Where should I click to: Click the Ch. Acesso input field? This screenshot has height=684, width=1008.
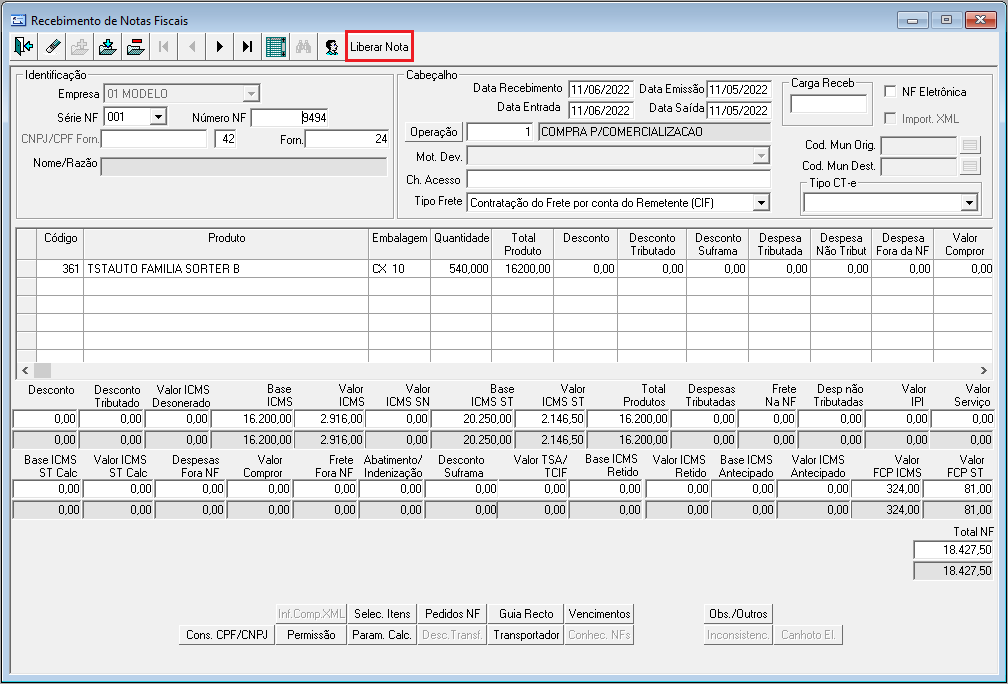click(618, 180)
